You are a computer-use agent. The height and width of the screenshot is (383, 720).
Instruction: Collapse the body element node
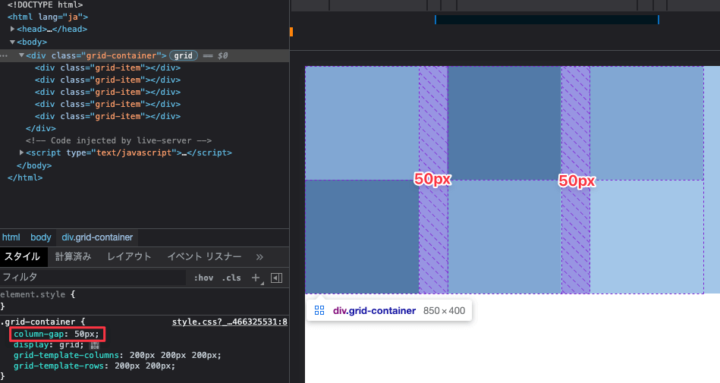12,42
